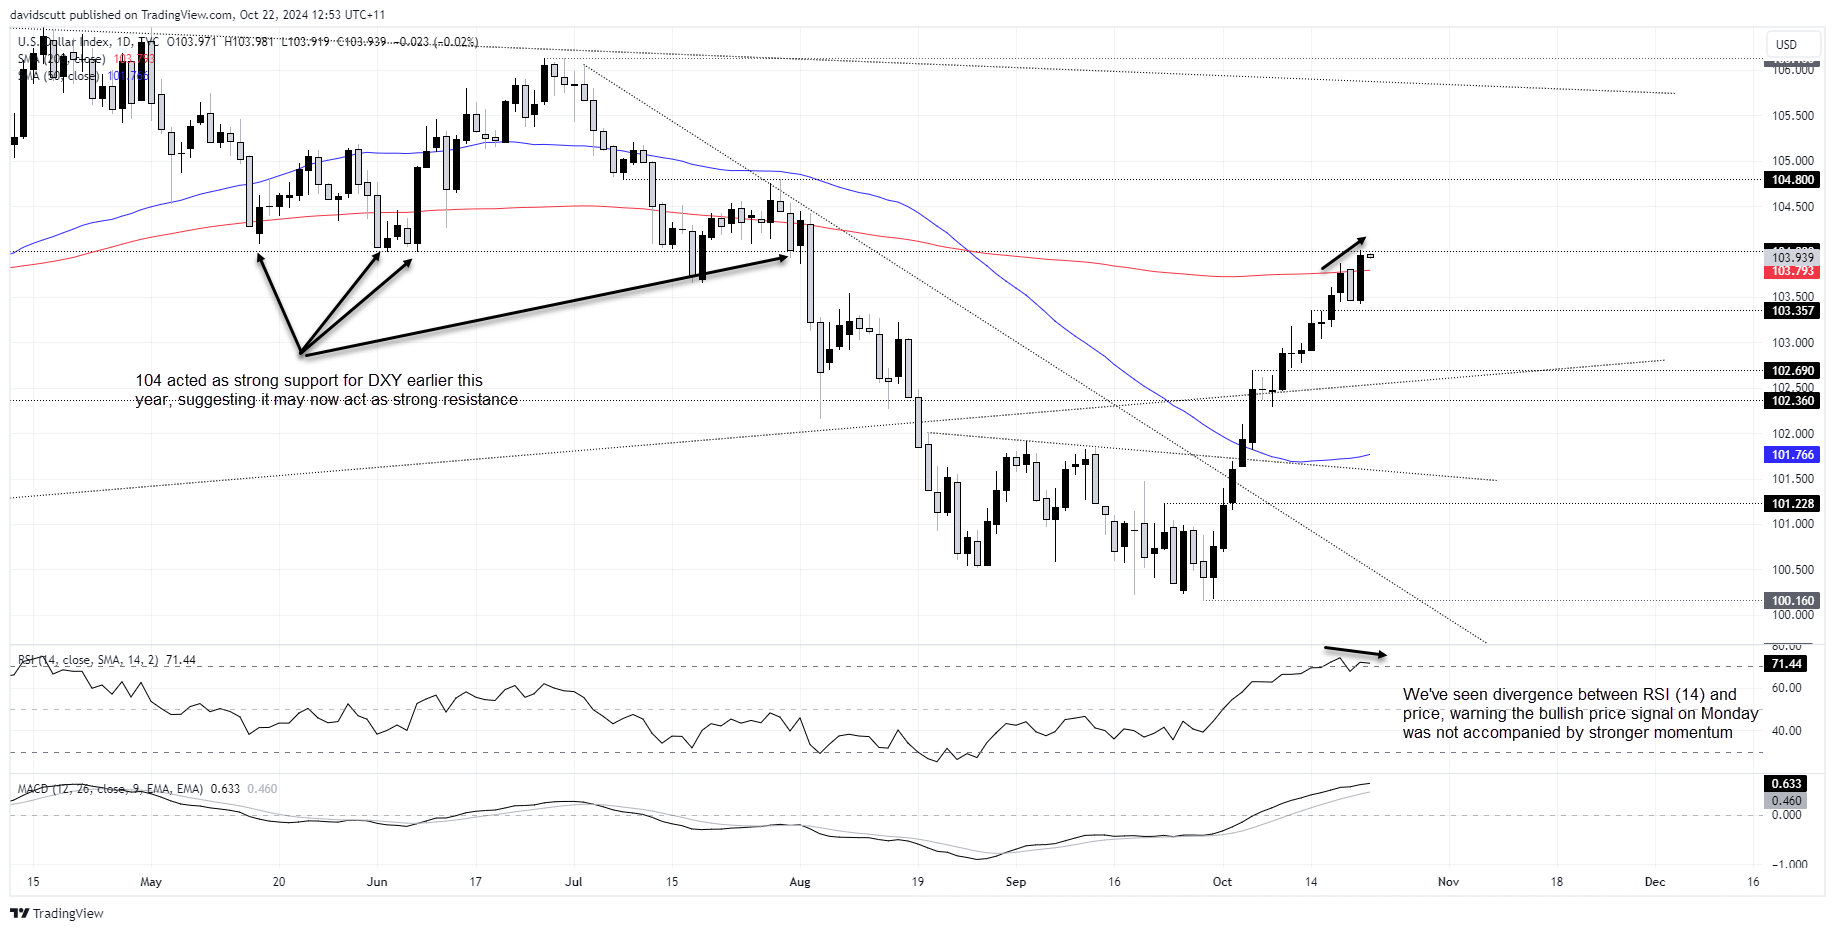The height and width of the screenshot is (931, 1835).
Task: Click the MACD legend value 0.633
Action: coord(225,789)
